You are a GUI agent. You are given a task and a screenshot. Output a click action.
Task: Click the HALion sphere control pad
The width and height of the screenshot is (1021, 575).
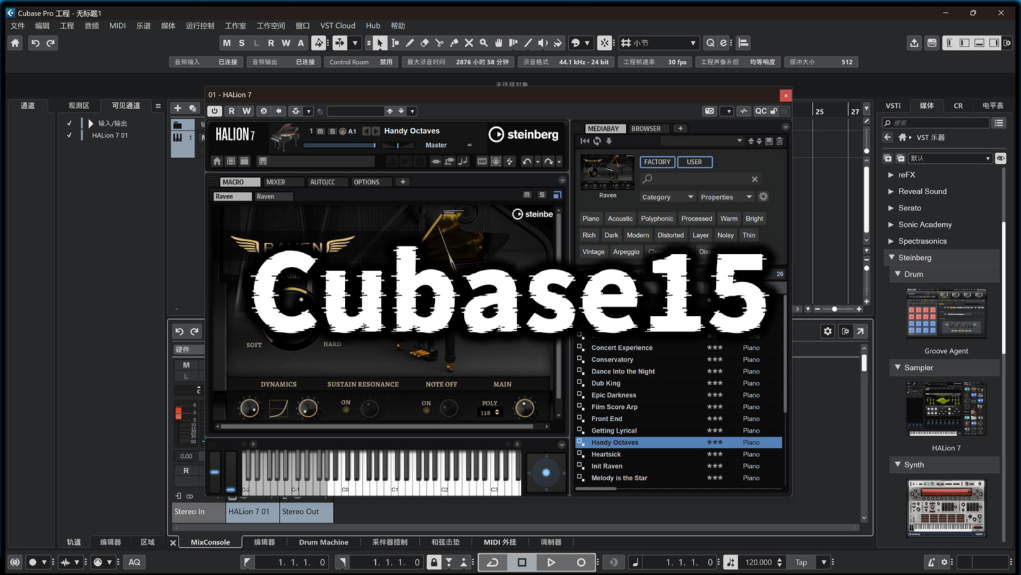(x=546, y=472)
